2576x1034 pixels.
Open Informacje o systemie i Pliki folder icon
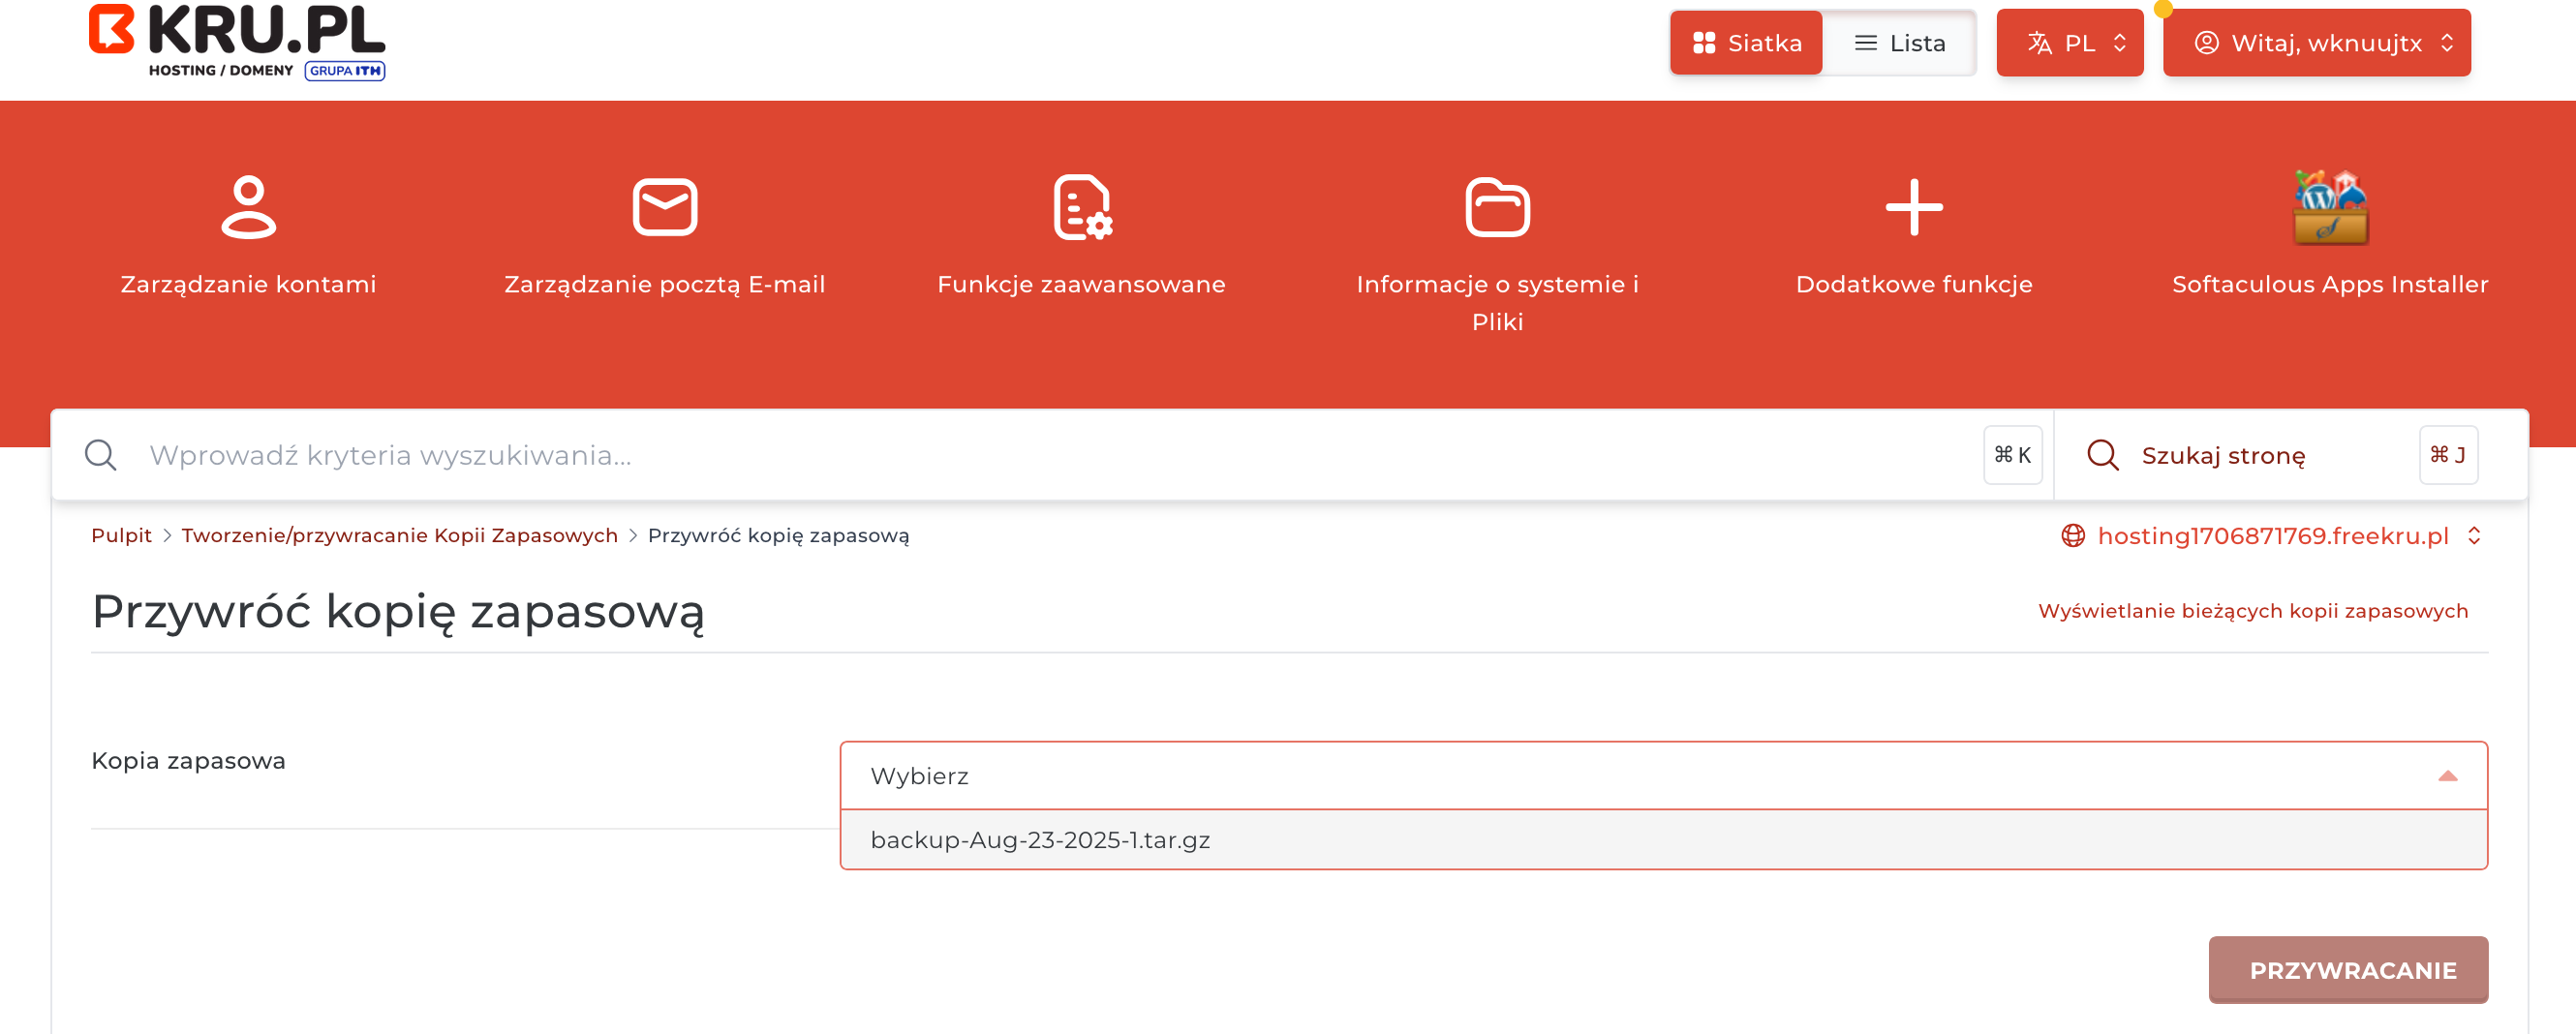click(x=1497, y=207)
